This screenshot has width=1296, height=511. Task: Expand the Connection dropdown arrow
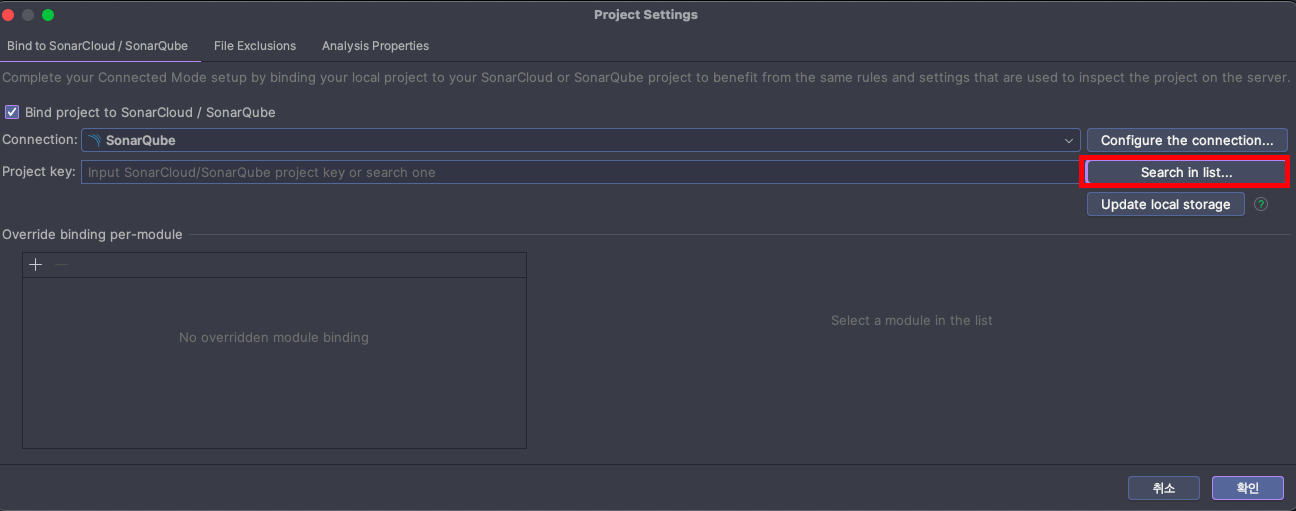(1069, 141)
